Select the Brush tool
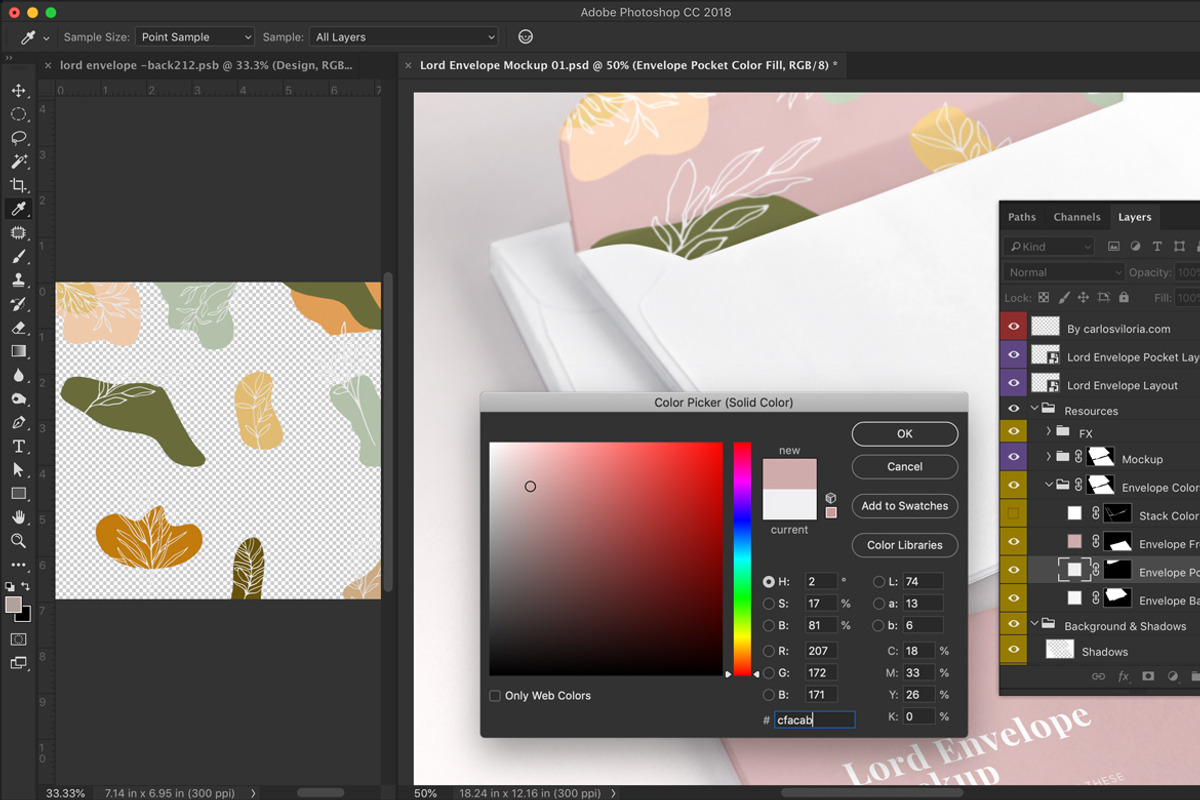 click(18, 256)
